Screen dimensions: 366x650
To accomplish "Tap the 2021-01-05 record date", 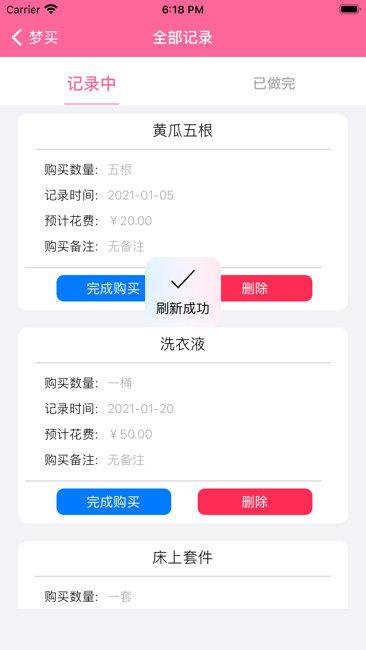I will click(141, 195).
